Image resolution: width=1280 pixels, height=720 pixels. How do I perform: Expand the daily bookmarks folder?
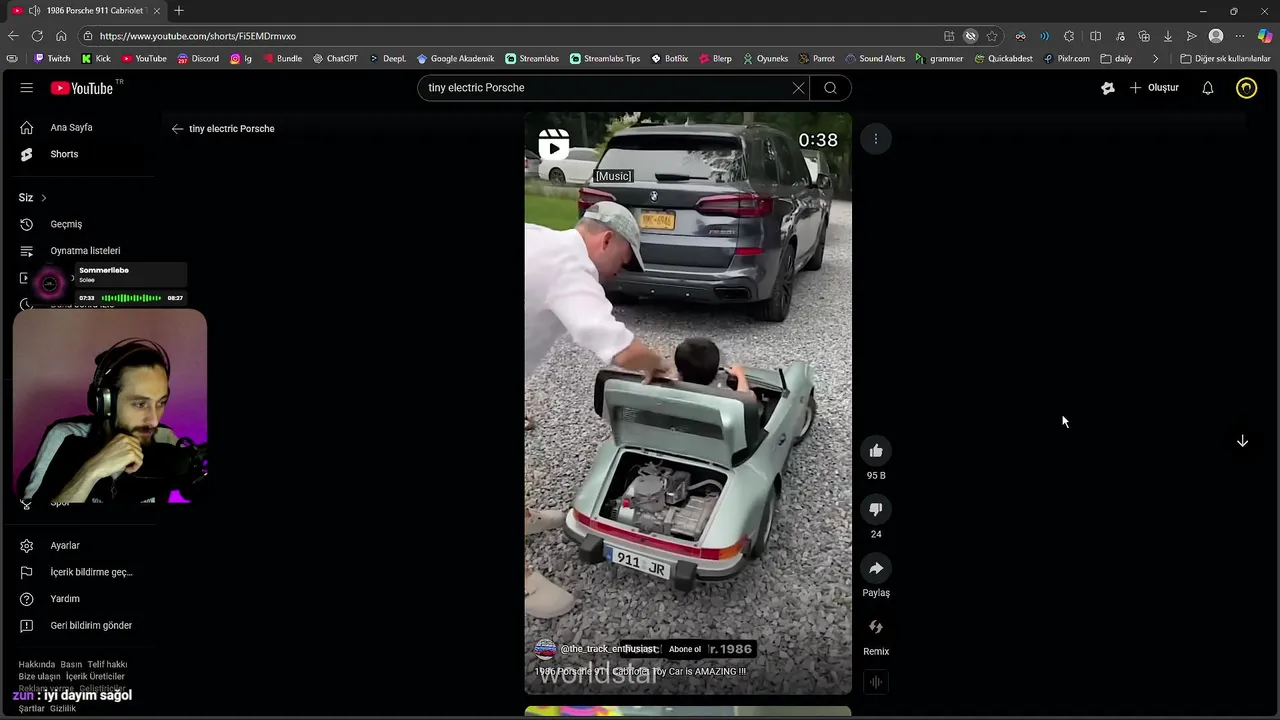(1116, 59)
